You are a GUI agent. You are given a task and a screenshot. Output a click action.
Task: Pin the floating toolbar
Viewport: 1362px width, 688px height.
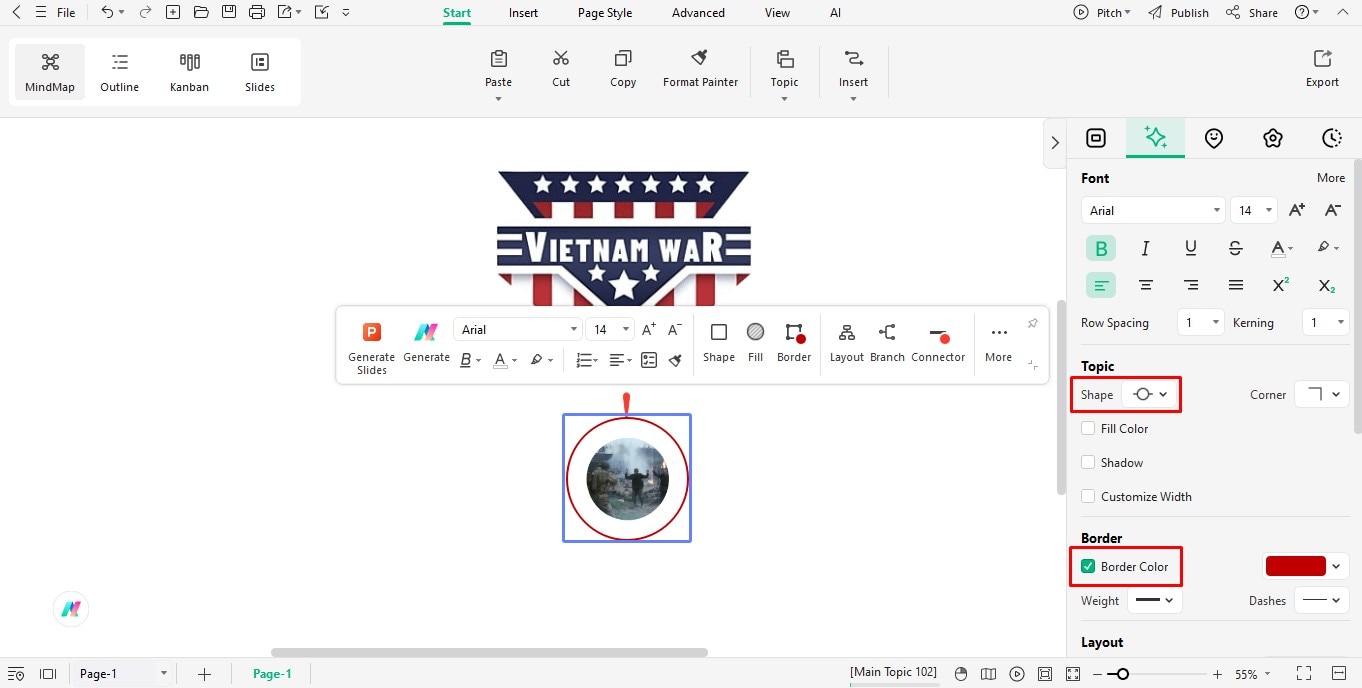pyautogui.click(x=1033, y=324)
